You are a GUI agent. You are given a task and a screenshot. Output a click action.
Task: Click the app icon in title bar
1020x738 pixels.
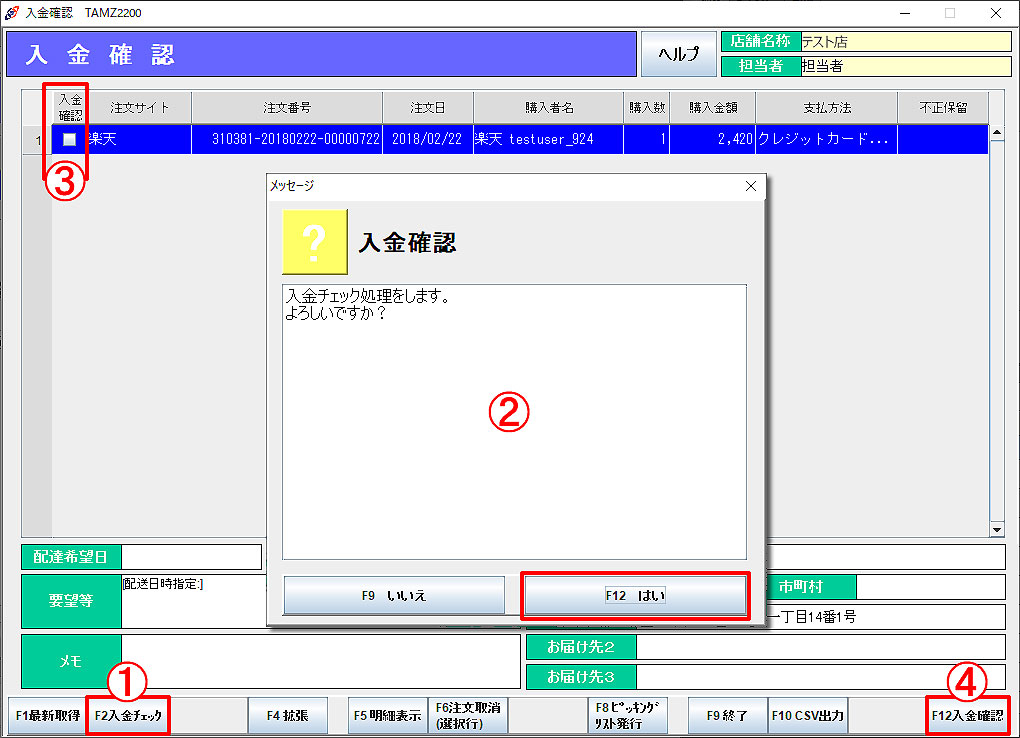click(x=12, y=12)
